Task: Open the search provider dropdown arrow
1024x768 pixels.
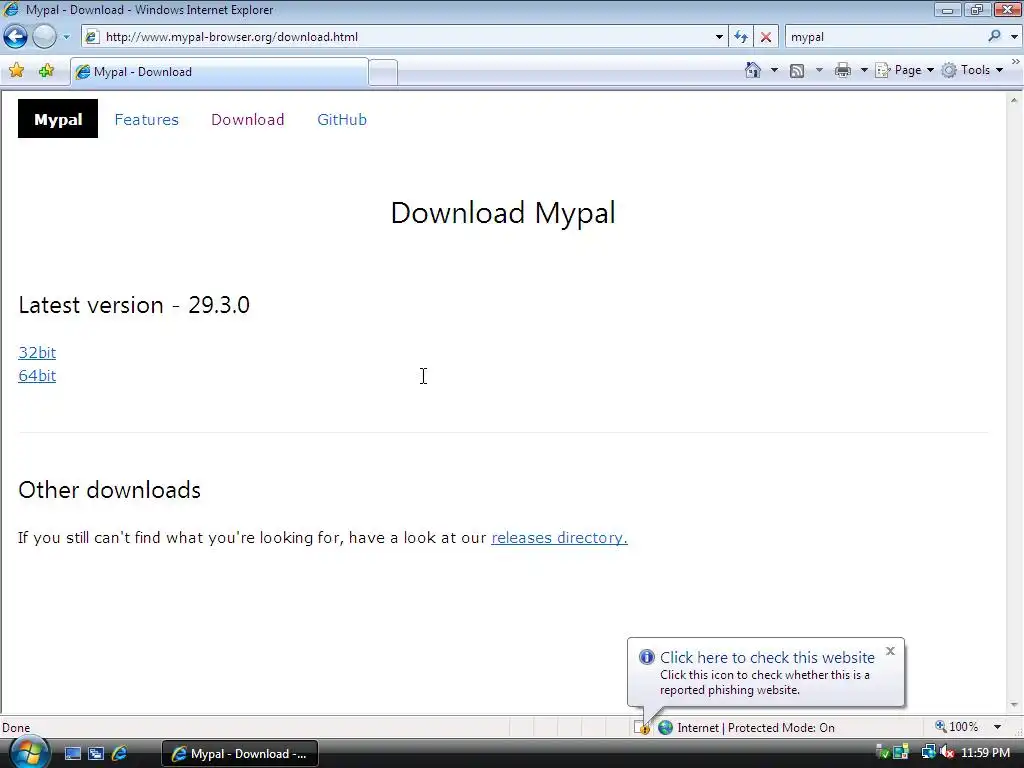Action: 1014,37
